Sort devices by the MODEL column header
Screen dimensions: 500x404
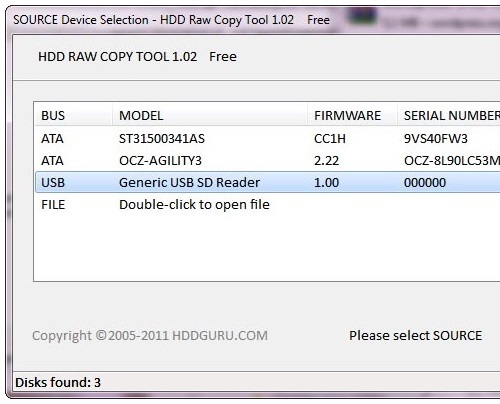tap(210, 116)
